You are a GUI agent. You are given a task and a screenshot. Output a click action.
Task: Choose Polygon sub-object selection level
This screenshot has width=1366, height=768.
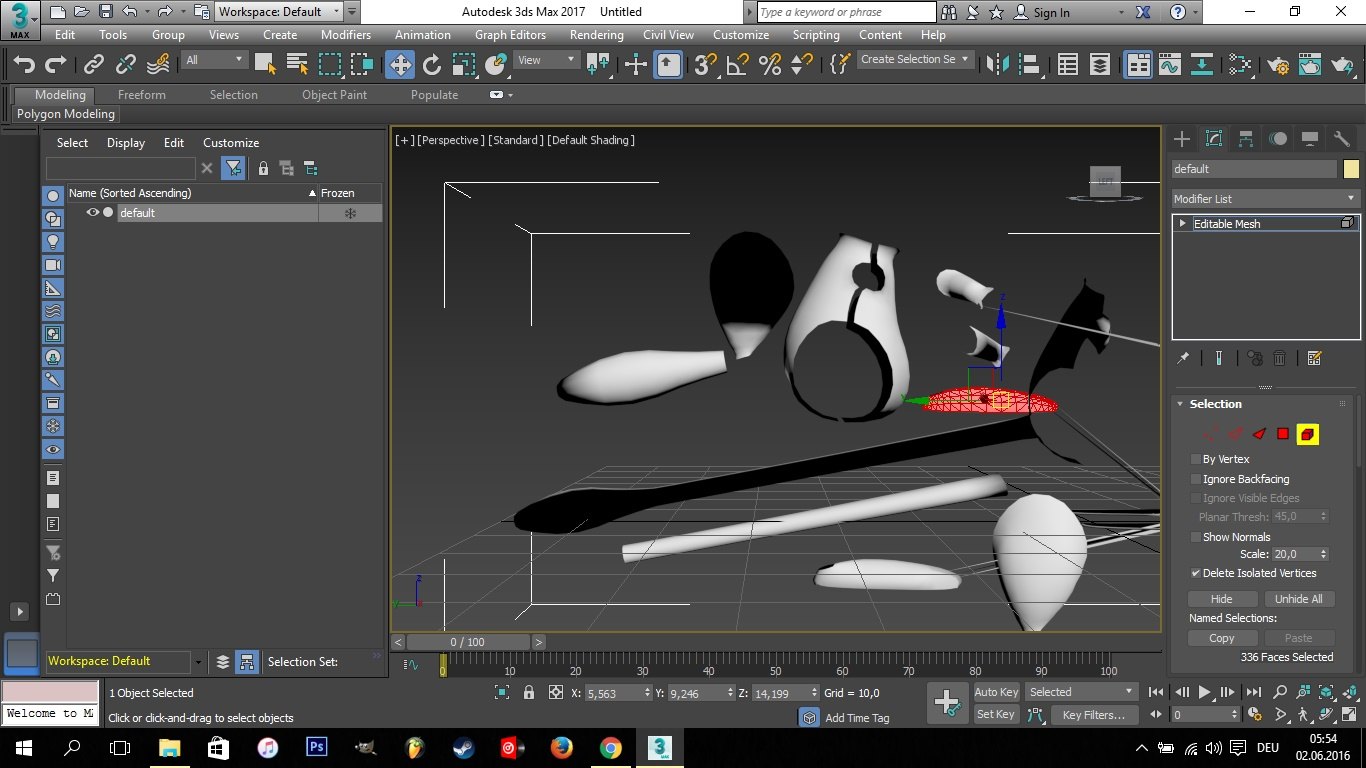point(1283,434)
